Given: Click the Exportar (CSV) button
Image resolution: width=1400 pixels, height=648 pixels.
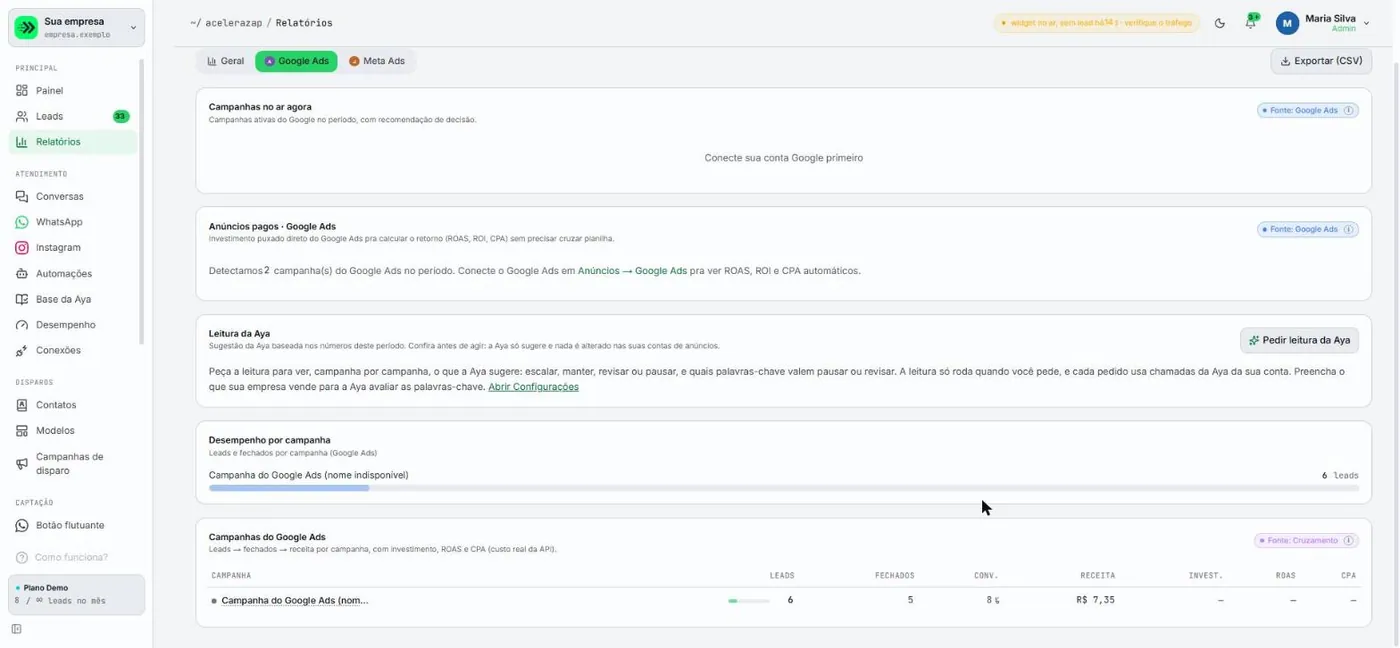Looking at the screenshot, I should point(1321,61).
